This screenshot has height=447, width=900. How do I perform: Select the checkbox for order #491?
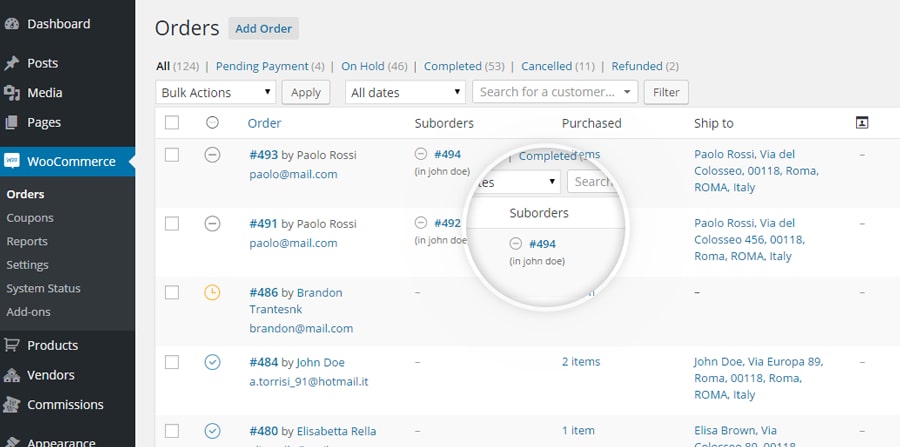[172, 224]
